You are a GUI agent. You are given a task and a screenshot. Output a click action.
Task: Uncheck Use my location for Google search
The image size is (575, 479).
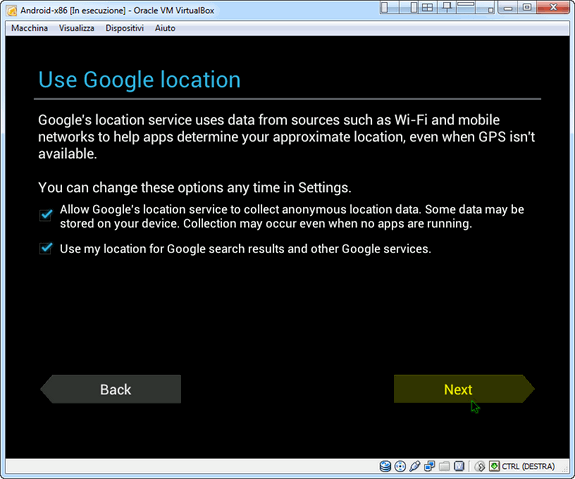(x=46, y=249)
